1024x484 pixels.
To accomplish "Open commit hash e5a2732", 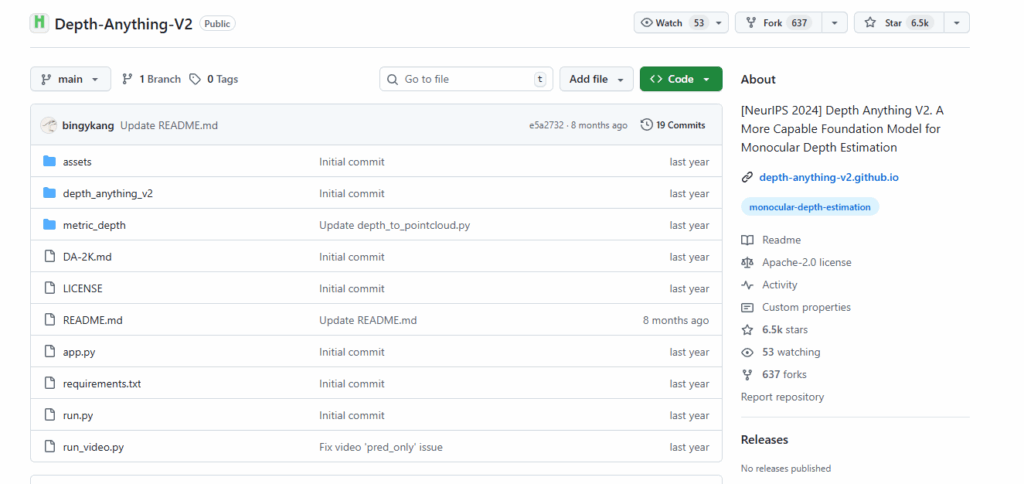I will pos(547,125).
